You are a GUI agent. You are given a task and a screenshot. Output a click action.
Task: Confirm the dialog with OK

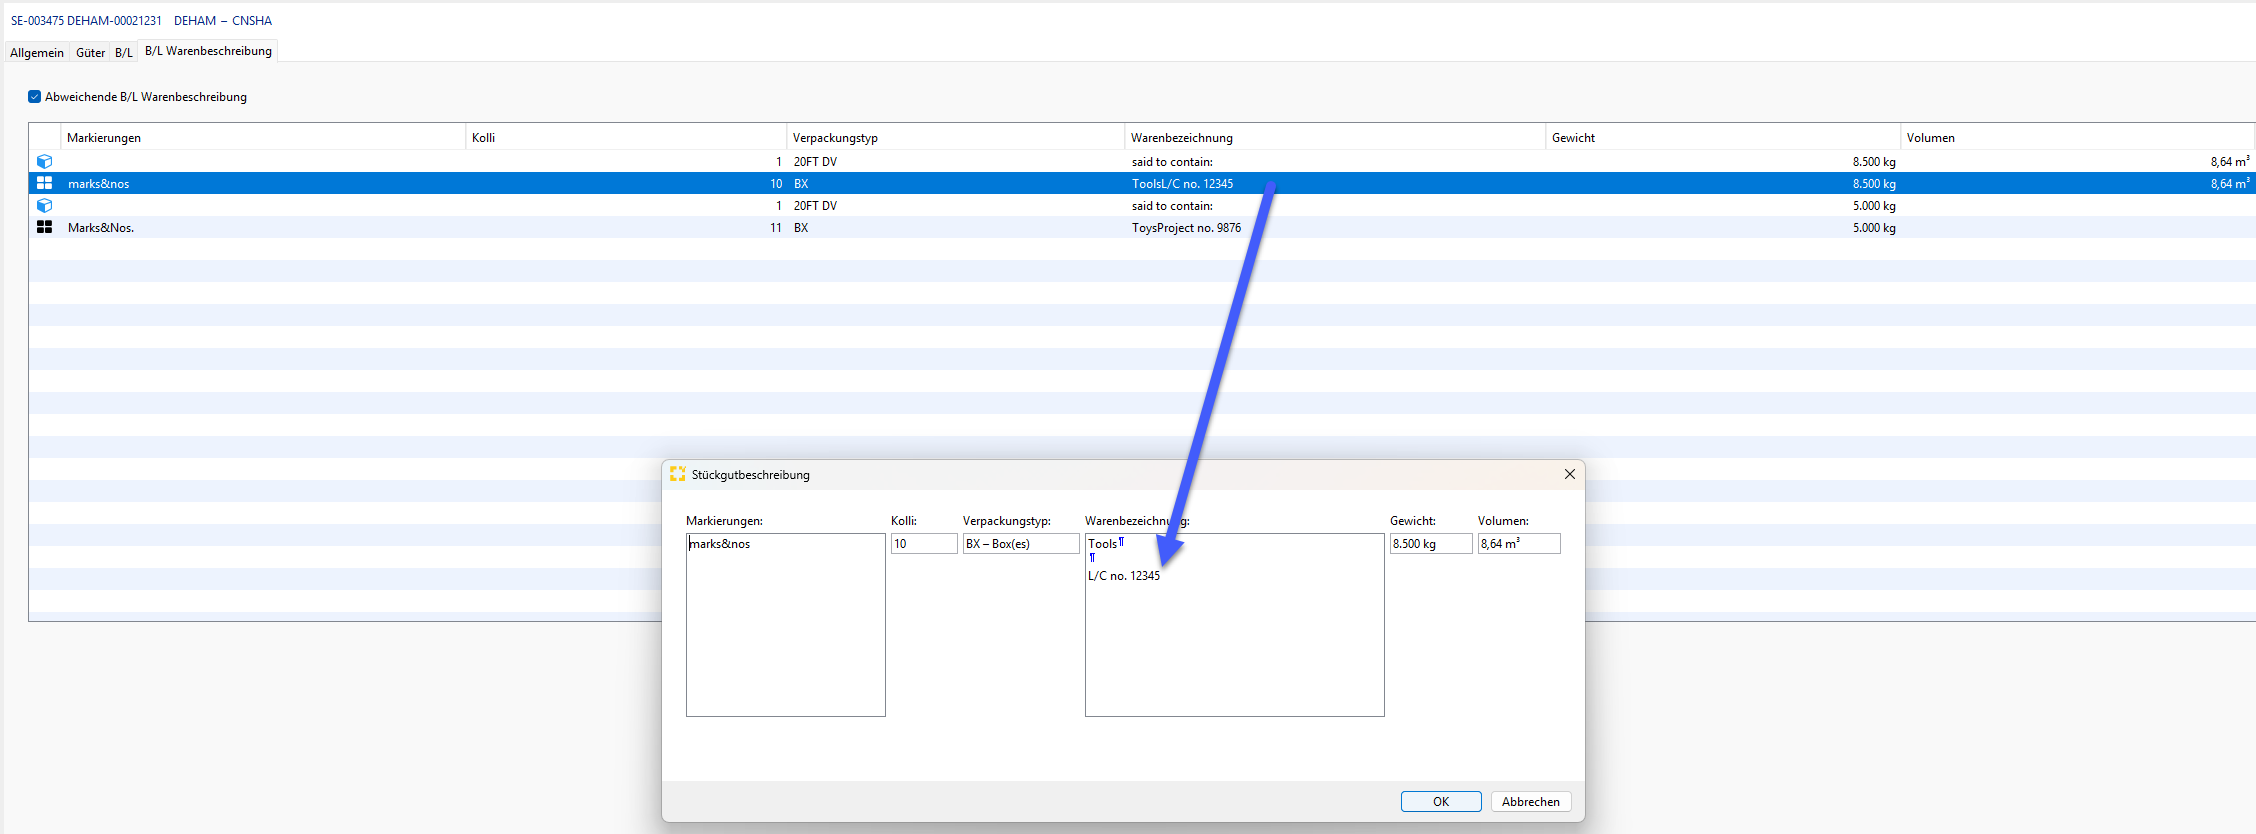point(1440,802)
